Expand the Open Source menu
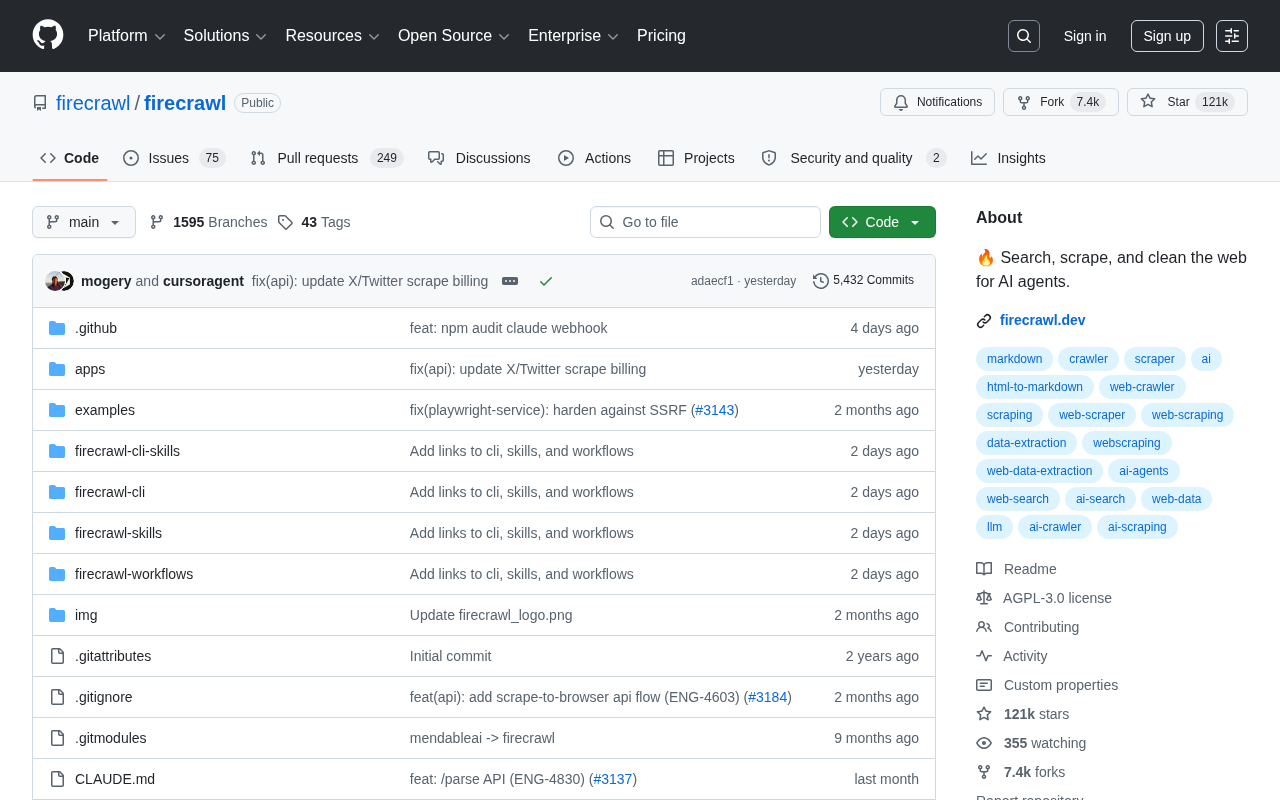This screenshot has width=1280, height=800. tap(454, 36)
